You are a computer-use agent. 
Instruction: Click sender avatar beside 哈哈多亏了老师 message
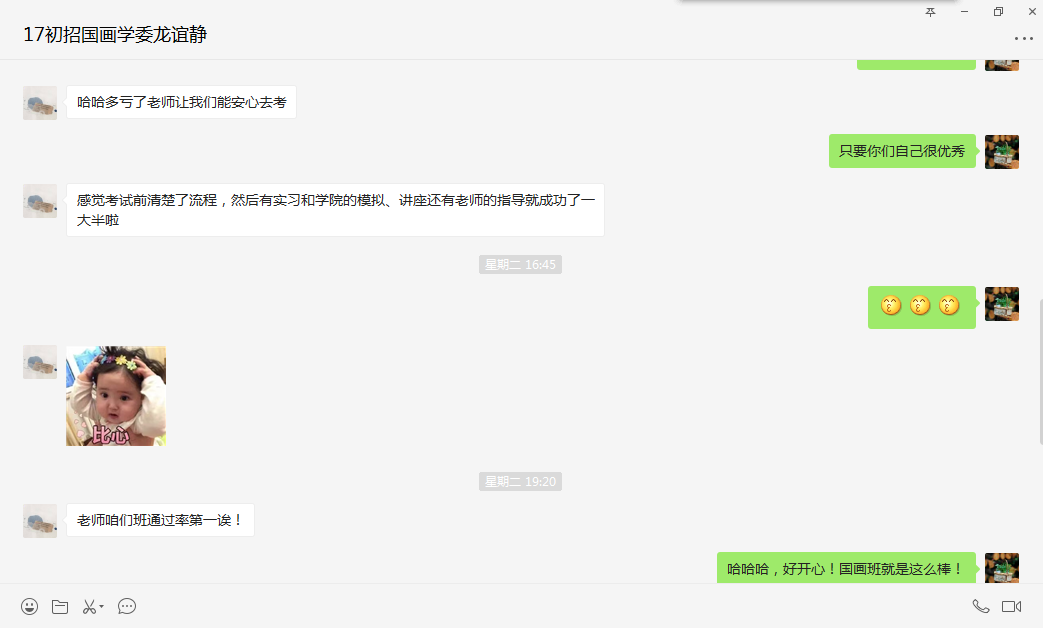tap(40, 102)
